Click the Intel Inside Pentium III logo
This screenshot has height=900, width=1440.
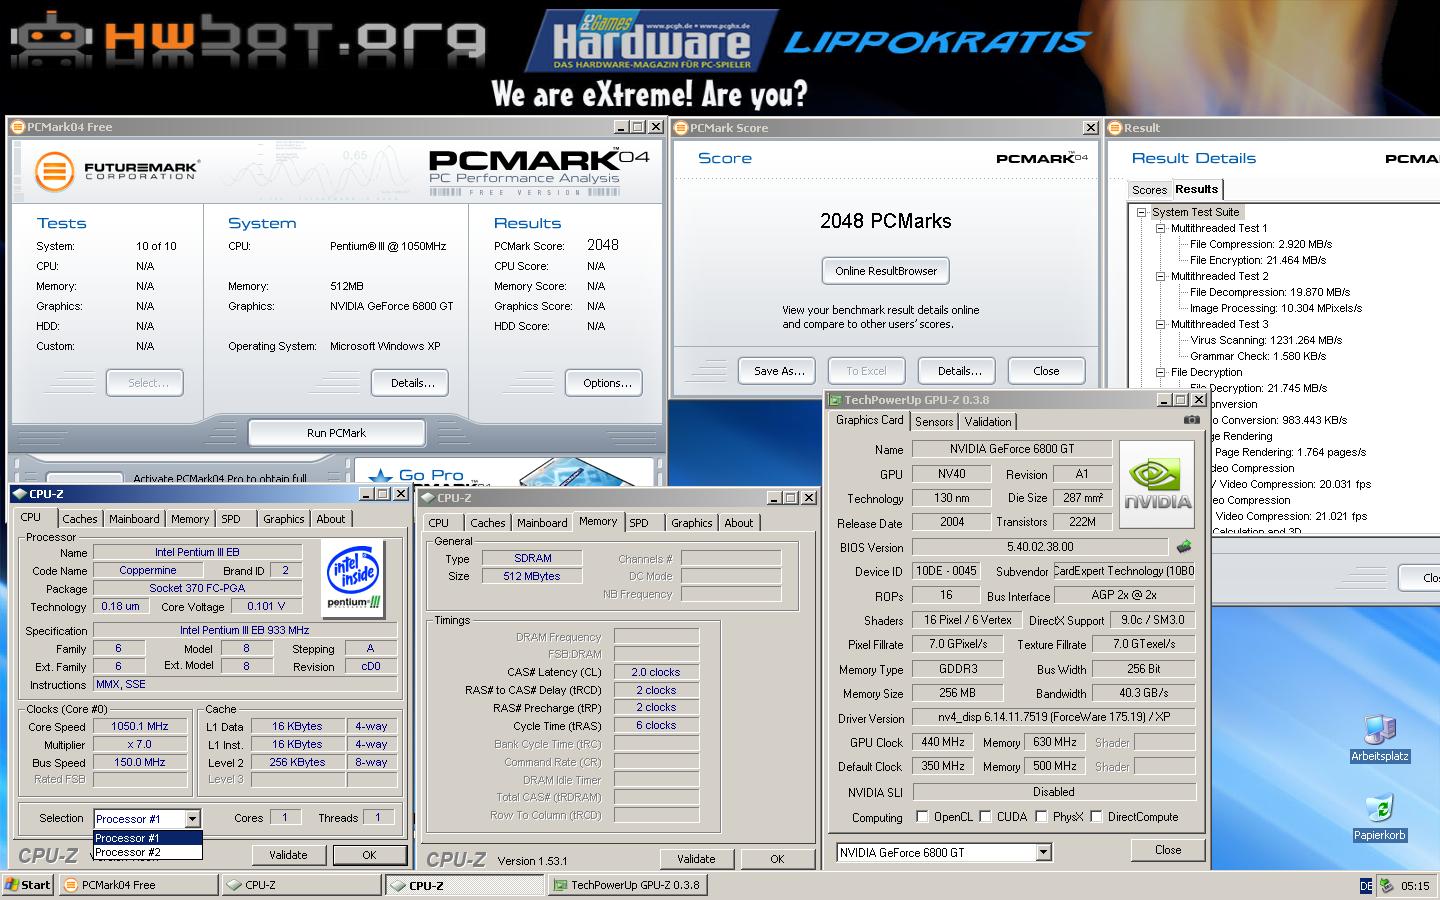[x=354, y=577]
